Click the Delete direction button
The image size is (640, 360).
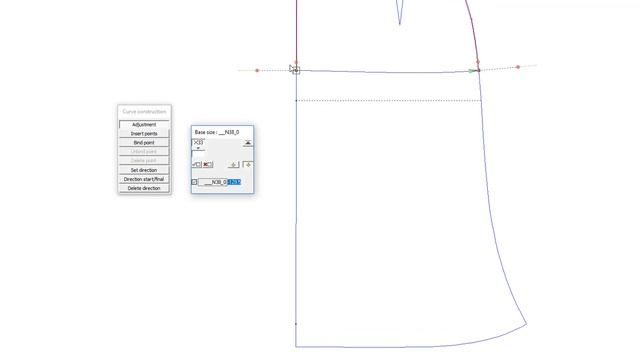pos(144,188)
